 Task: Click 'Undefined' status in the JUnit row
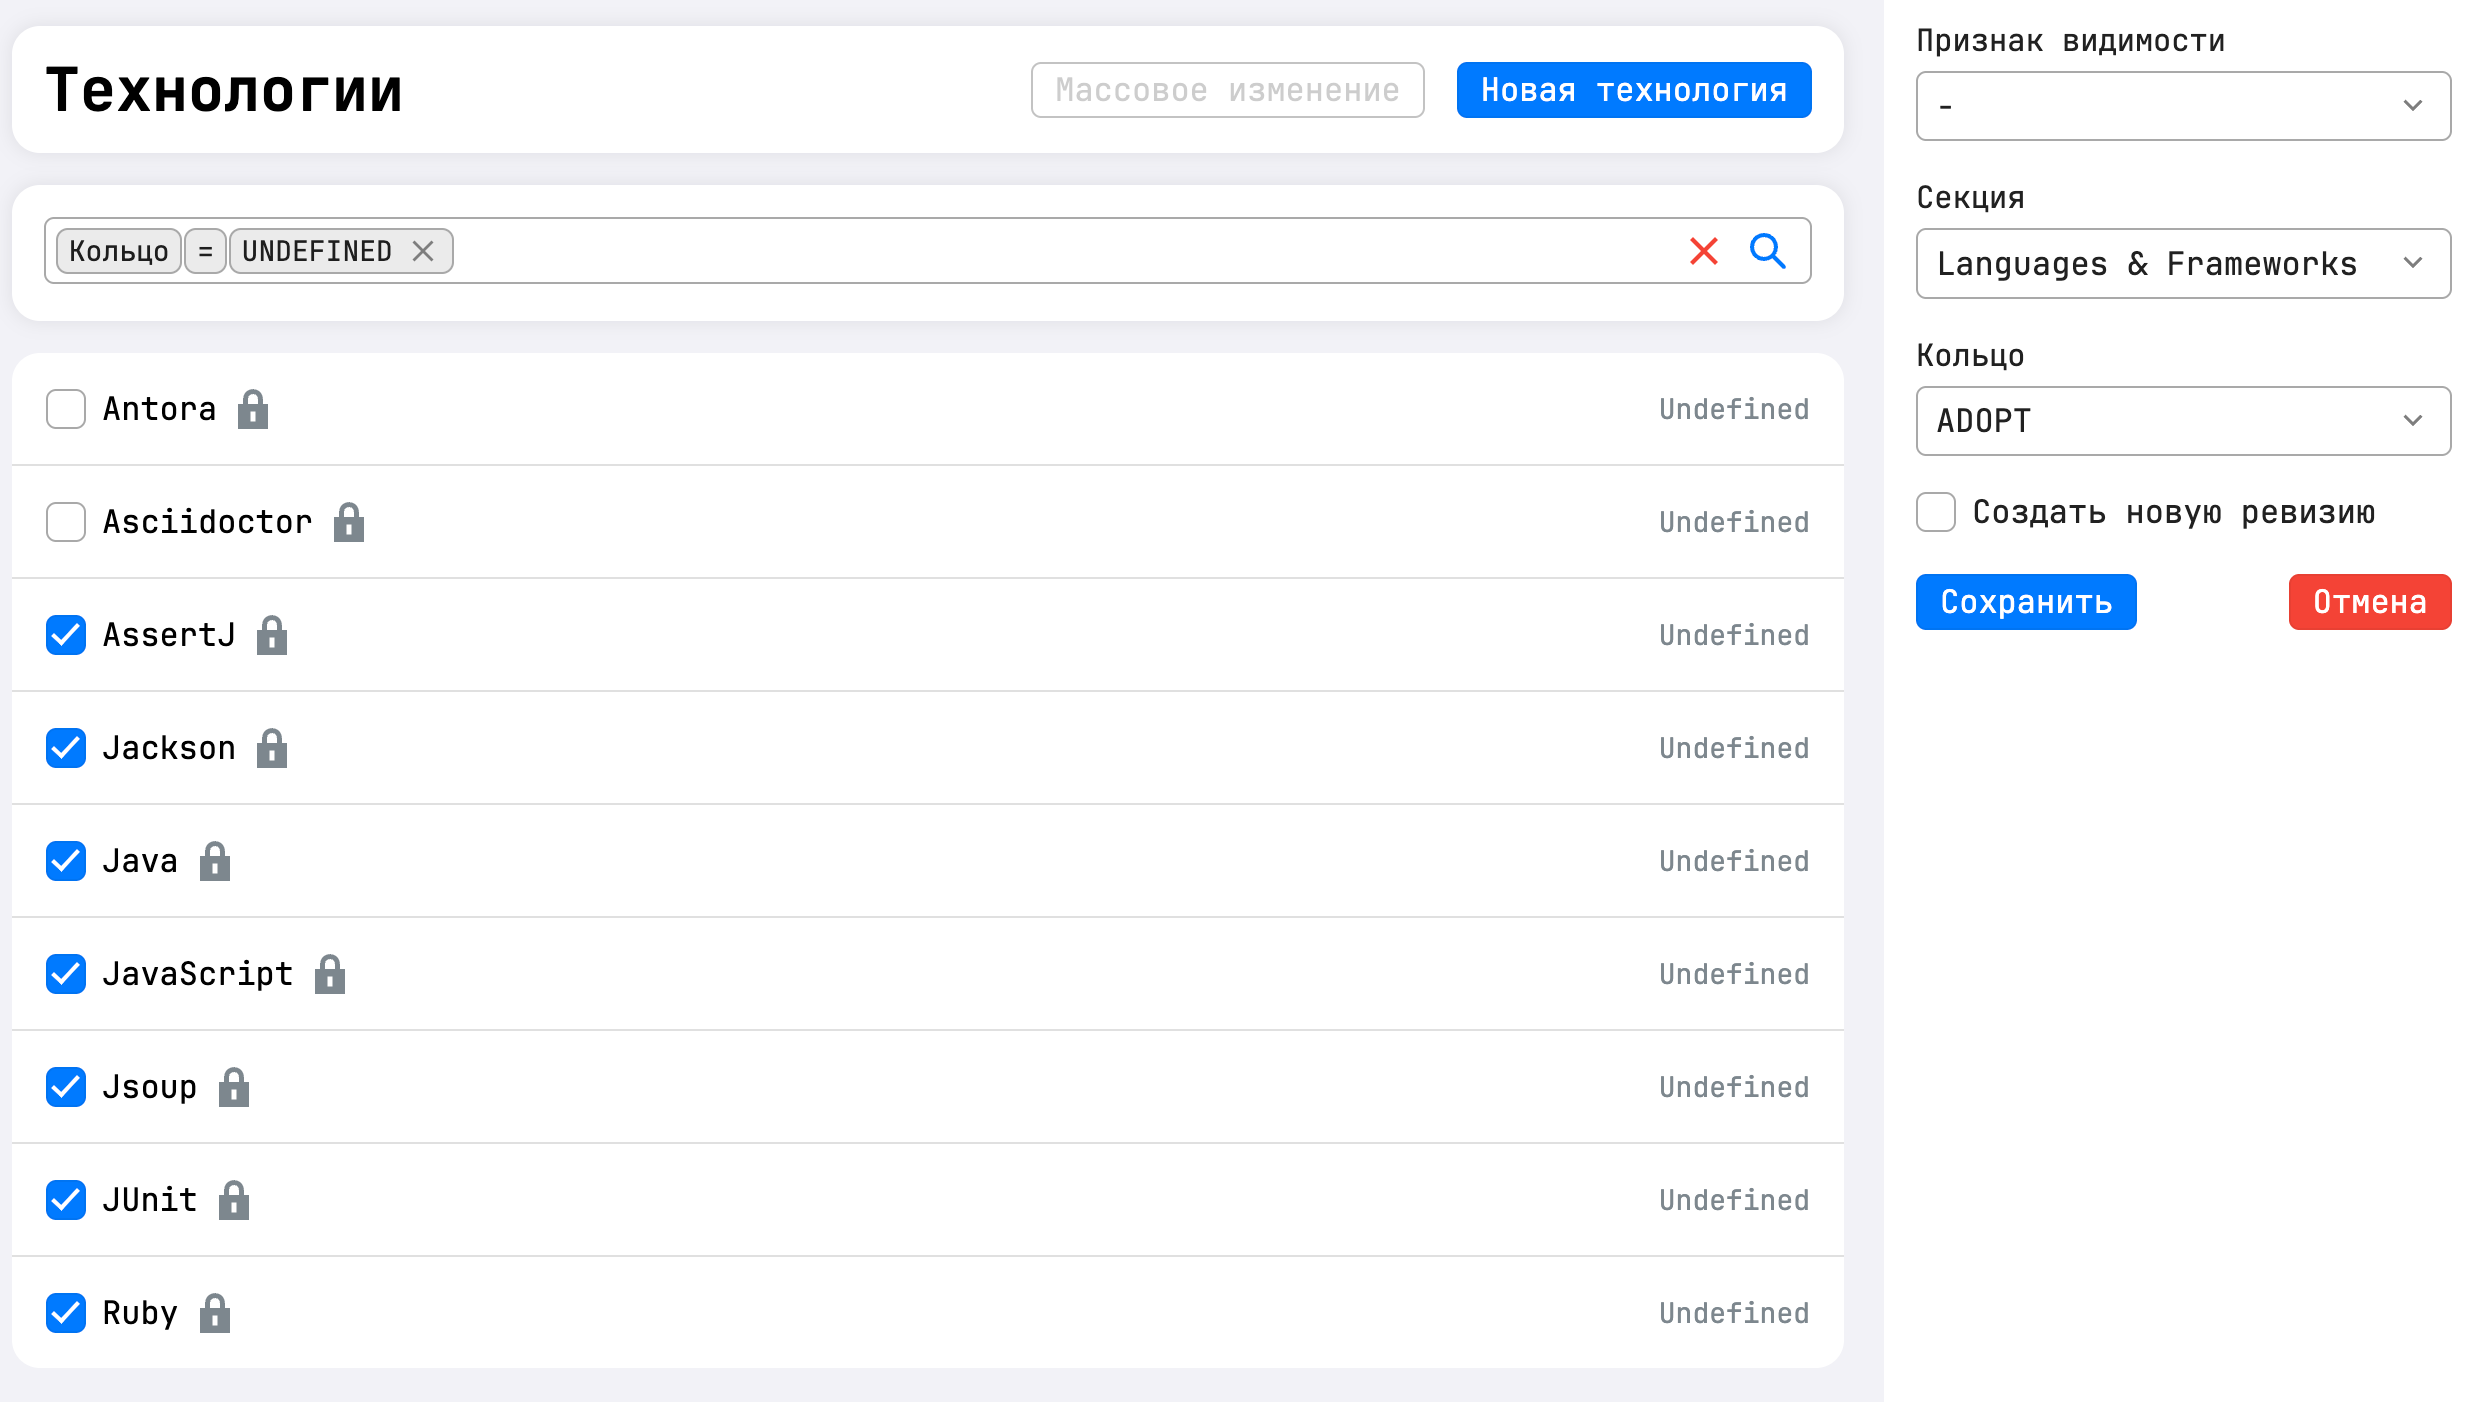[1734, 1200]
